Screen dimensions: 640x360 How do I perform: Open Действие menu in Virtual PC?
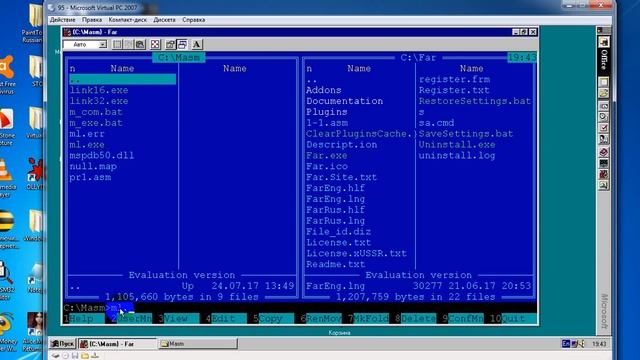click(x=62, y=20)
